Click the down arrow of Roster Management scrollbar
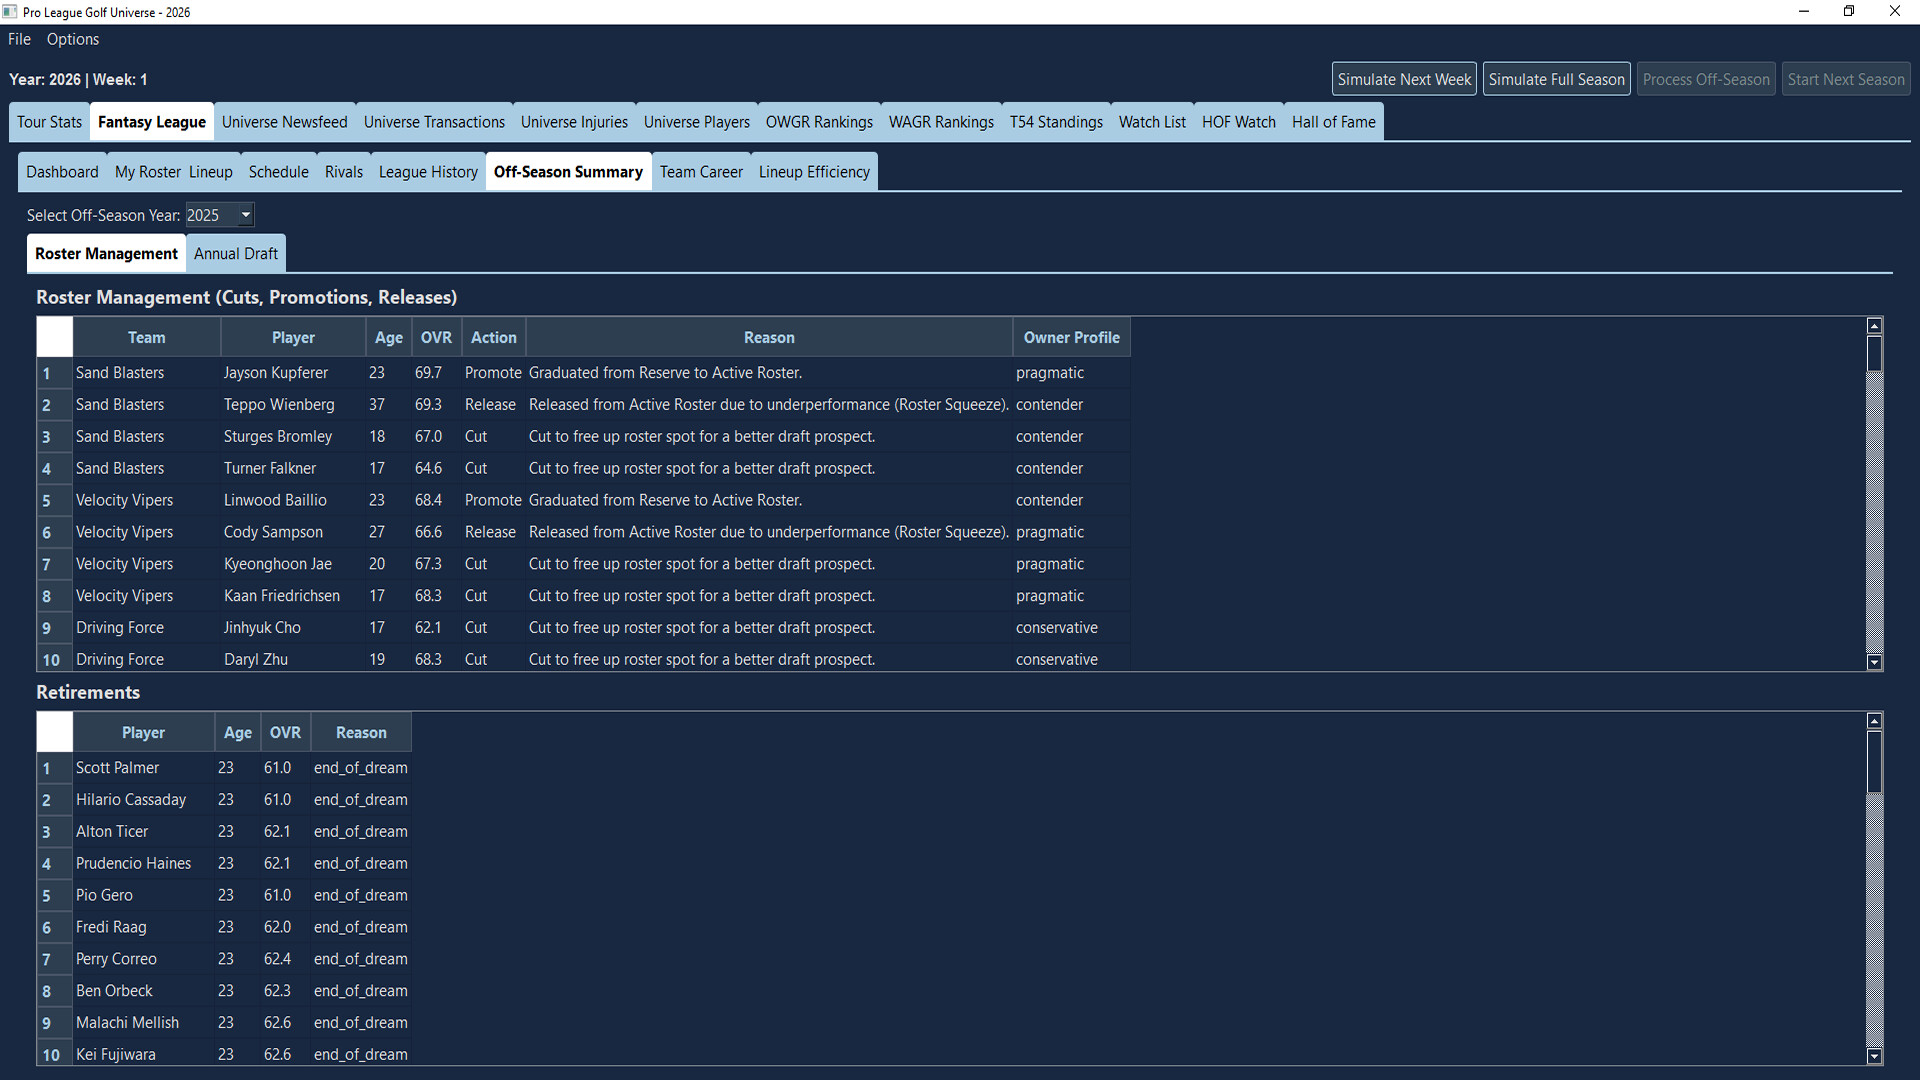1920x1080 pixels. [1874, 662]
